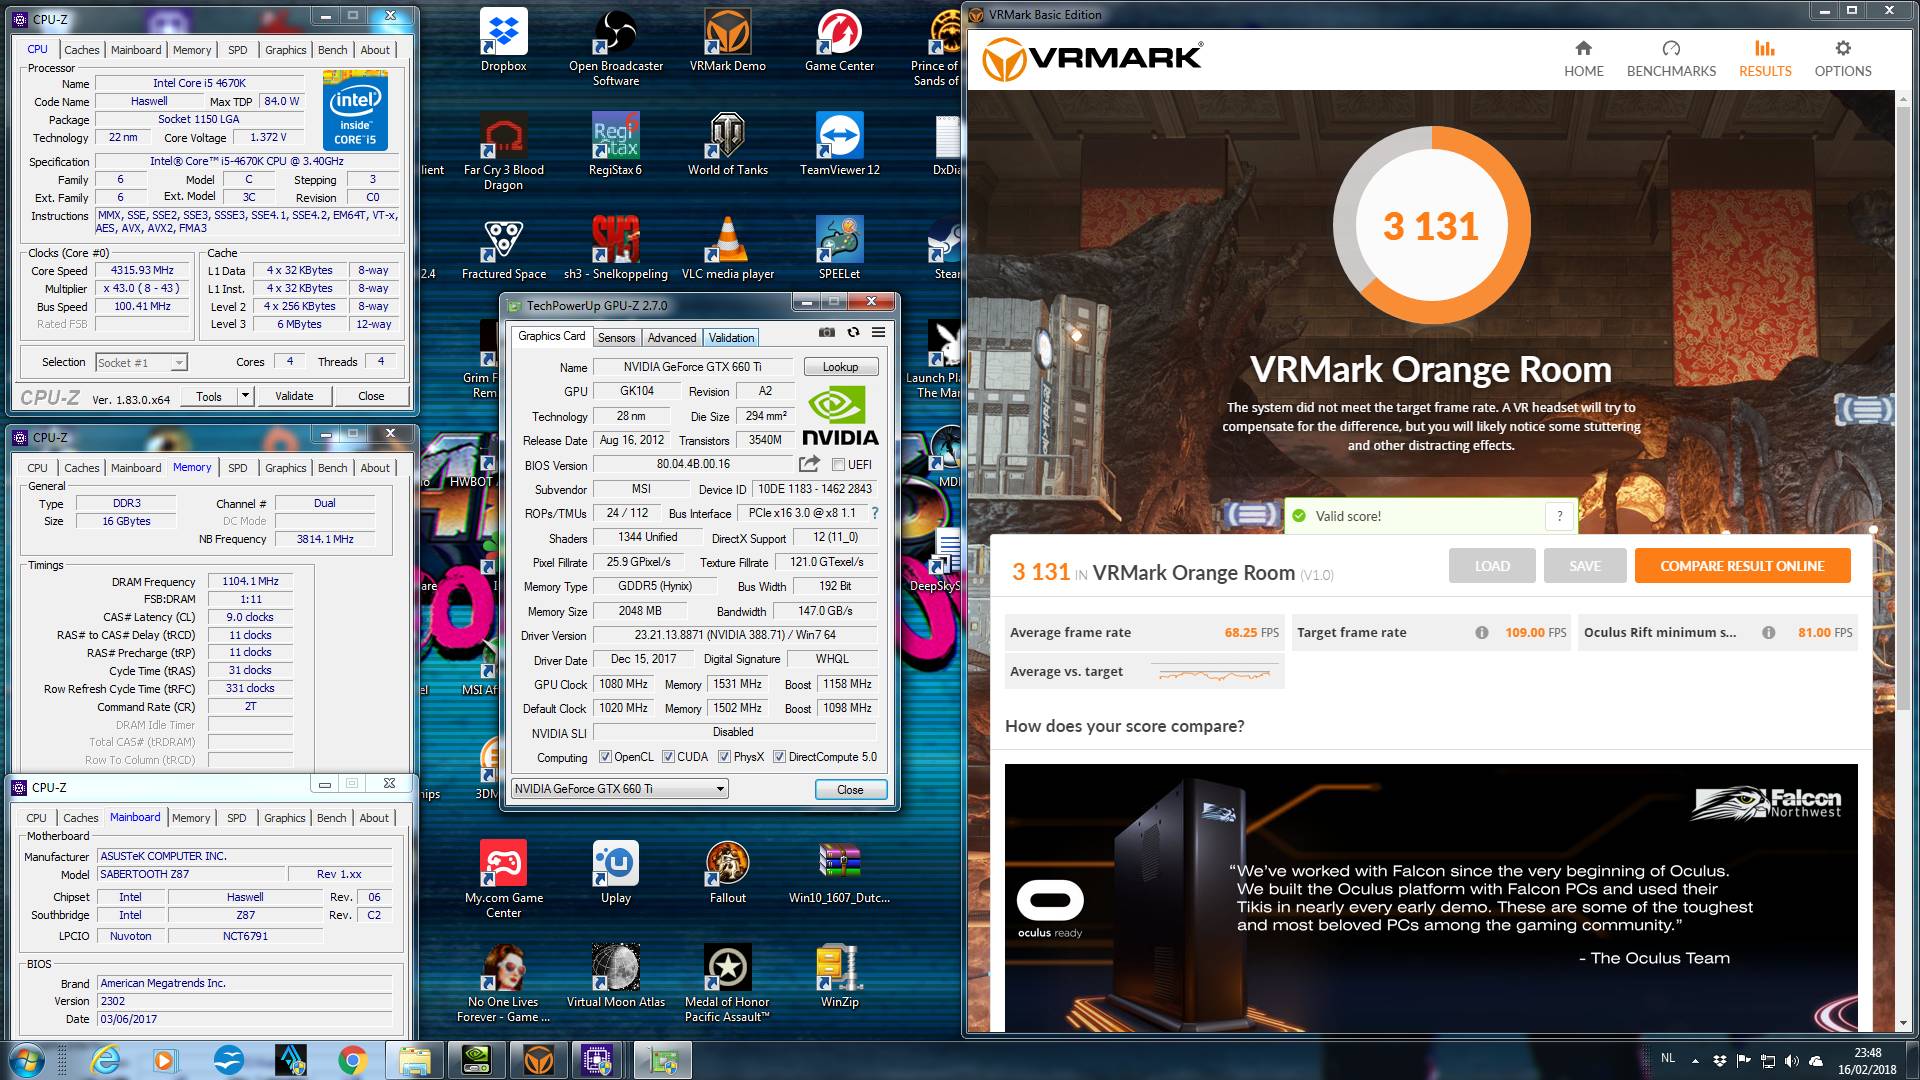Viewport: 1920px width, 1080px height.
Task: Launch Medal of Honor Pacific Assault shortcut
Action: pos(727,984)
